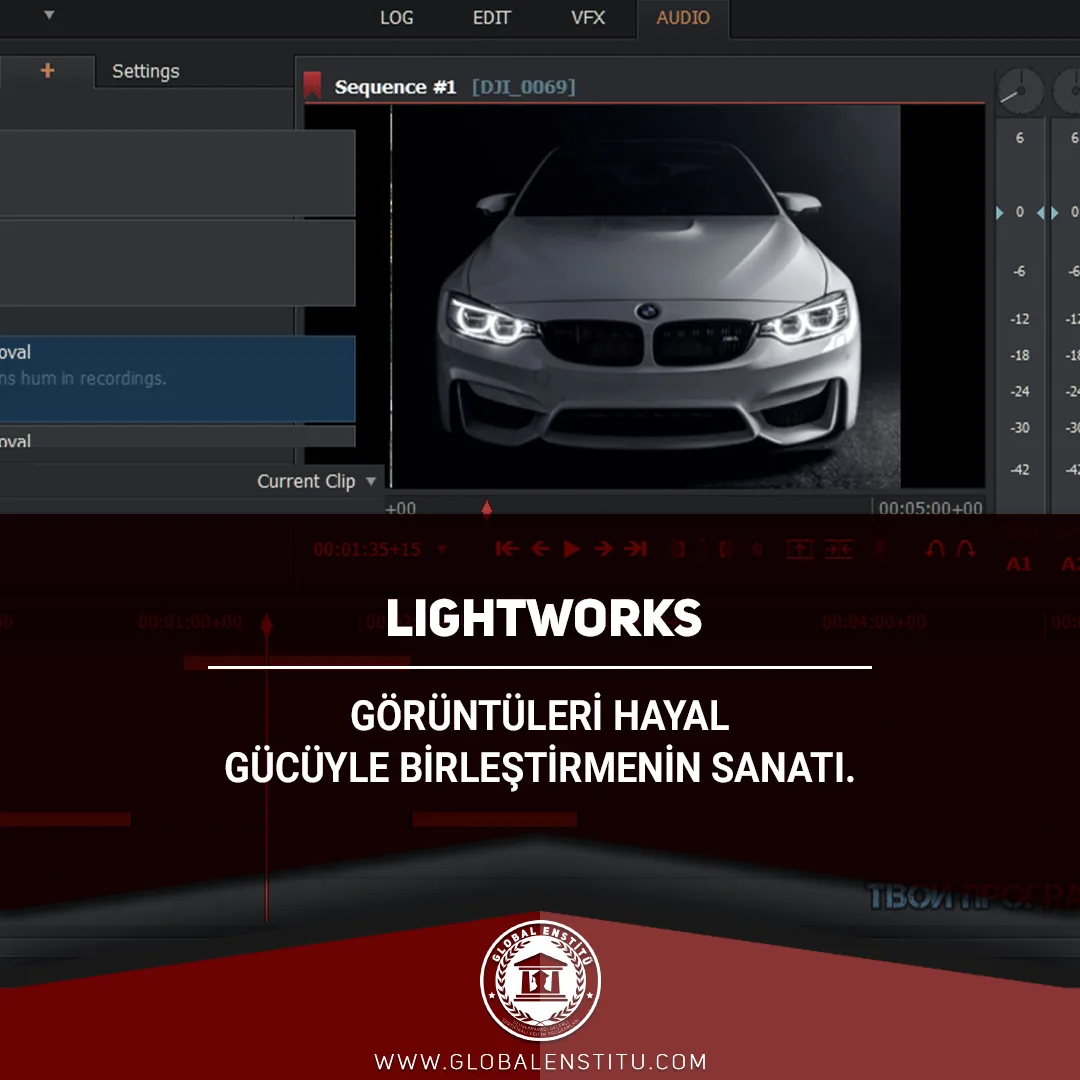Click the lift up-arrow box icon
The height and width of the screenshot is (1080, 1080).
point(800,549)
